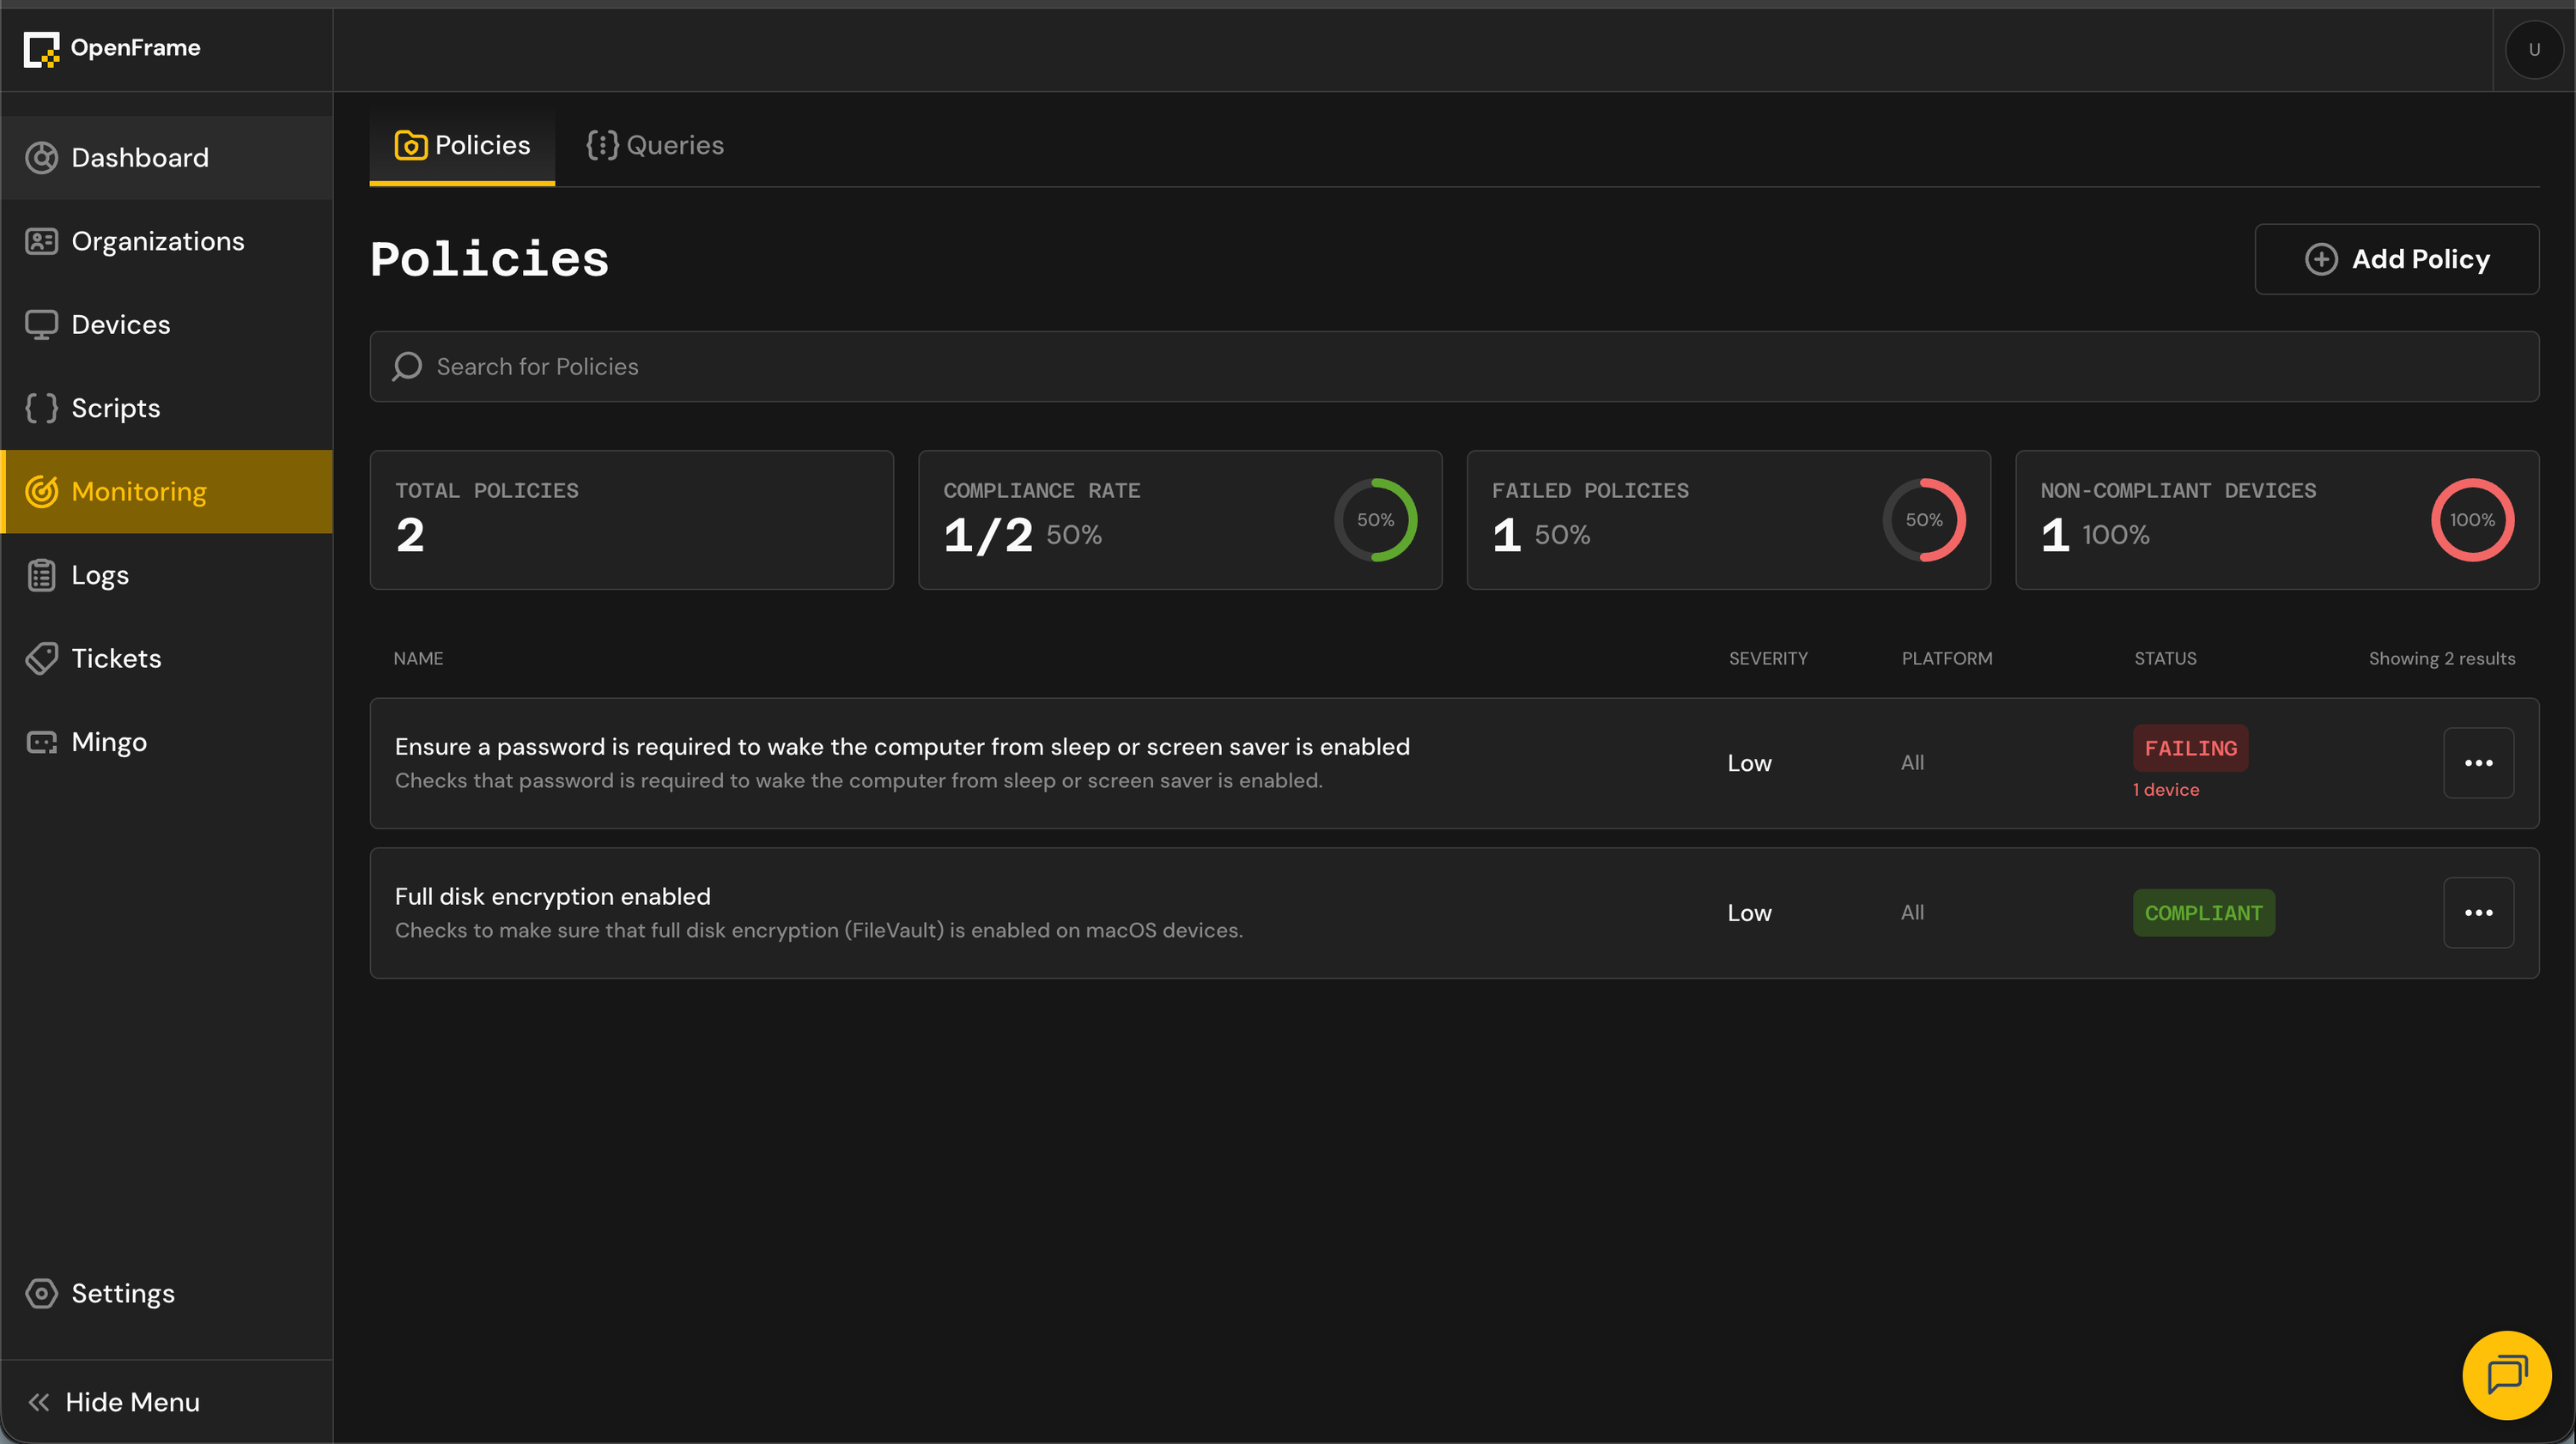Click 'Showing 2 results' text

point(2441,659)
